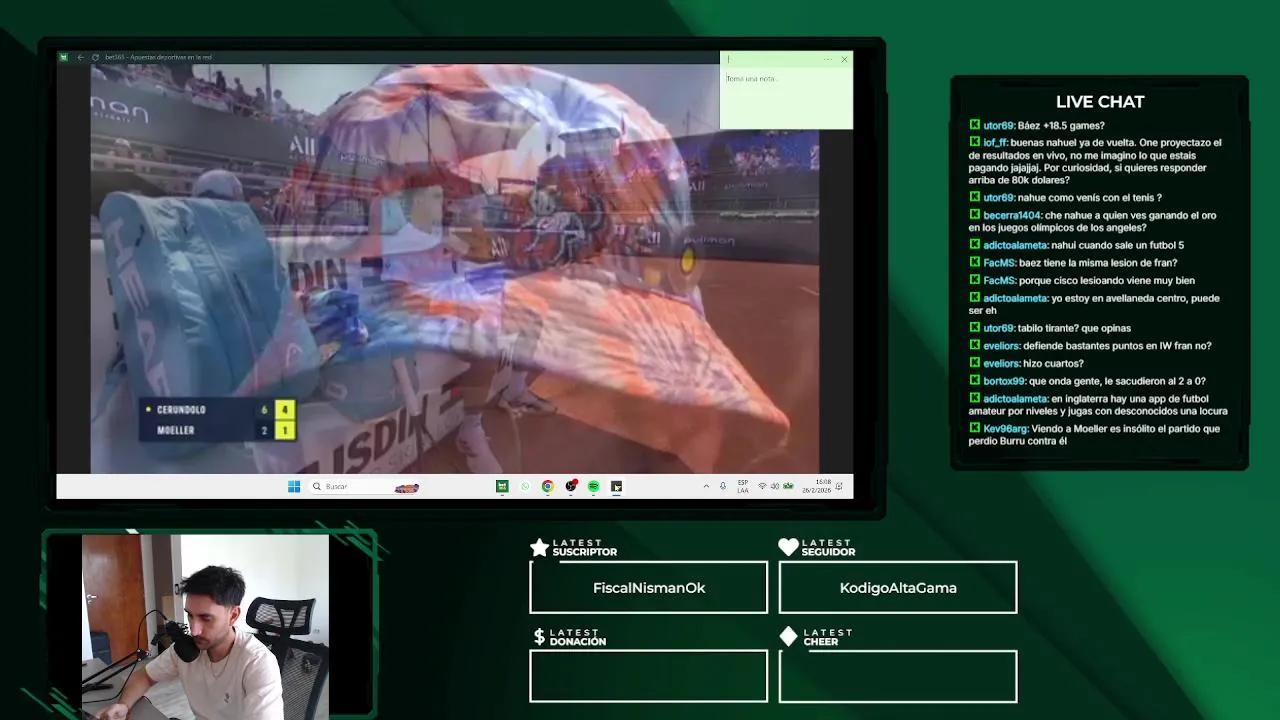The width and height of the screenshot is (1280, 720).
Task: Open the OBS app with red badge
Action: pos(571,486)
